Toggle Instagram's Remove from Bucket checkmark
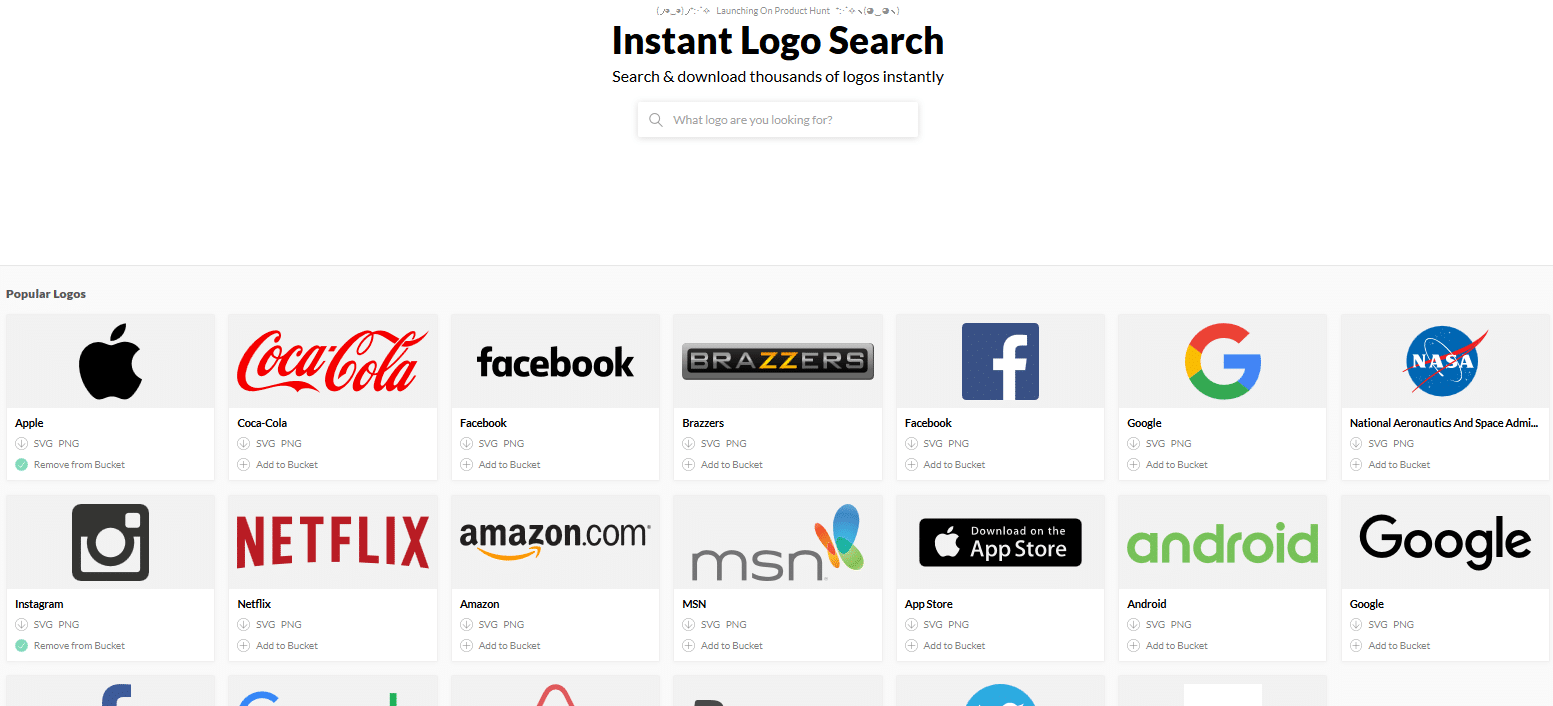The image size is (1553, 706). click(21, 645)
